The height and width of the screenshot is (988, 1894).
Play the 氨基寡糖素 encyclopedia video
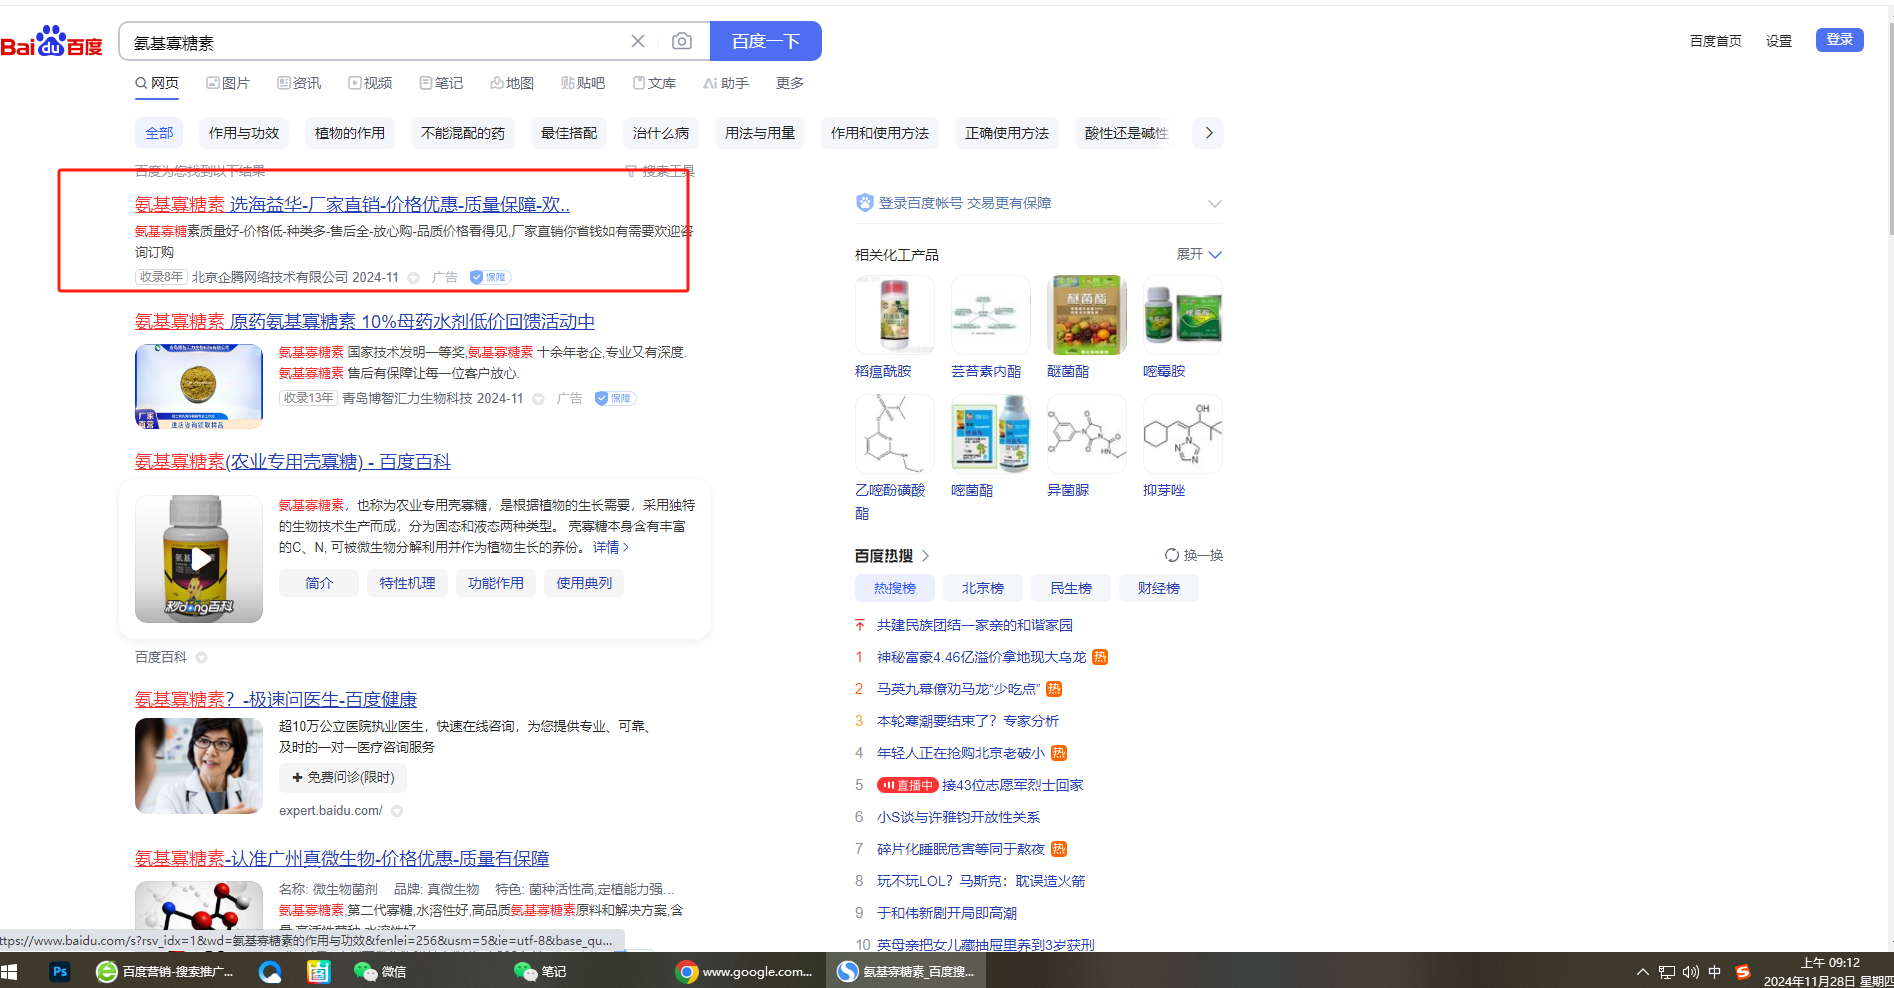click(x=200, y=559)
